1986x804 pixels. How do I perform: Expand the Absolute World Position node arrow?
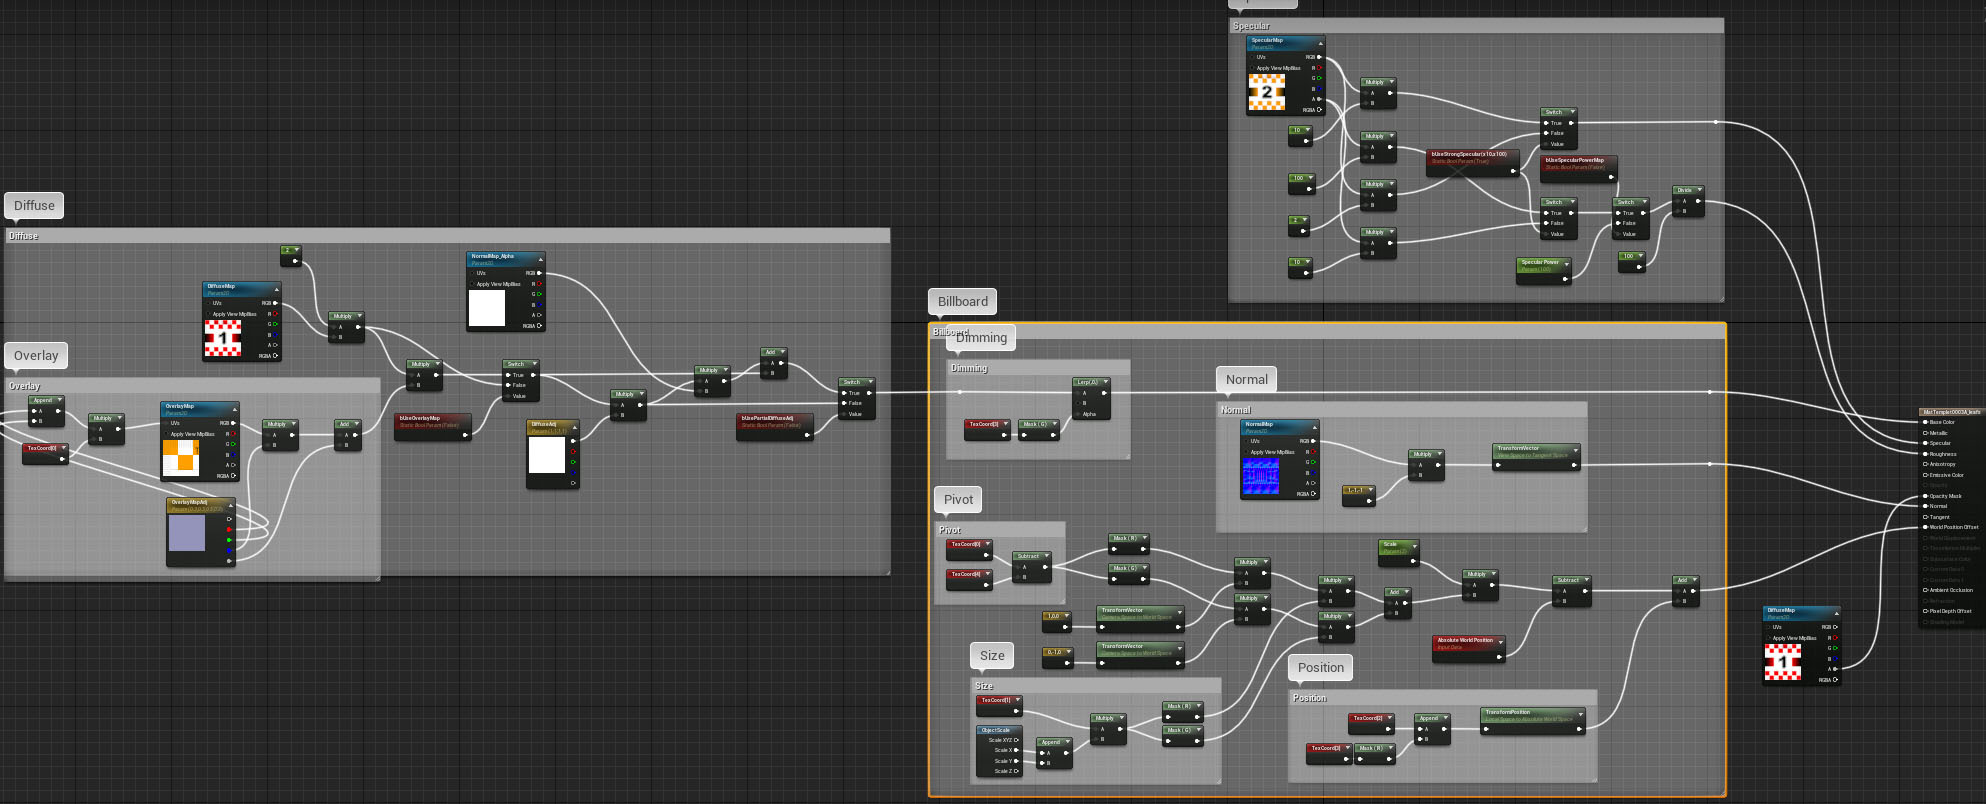click(1500, 641)
